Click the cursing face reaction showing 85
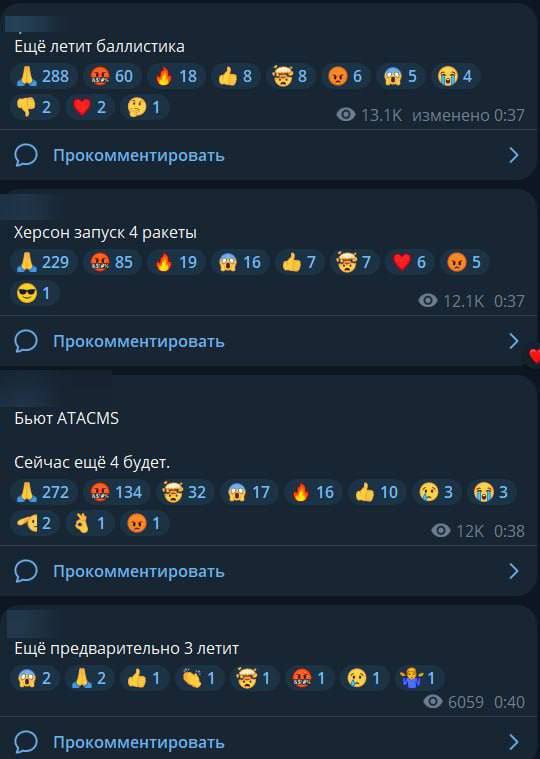The height and width of the screenshot is (759, 540). pos(112,262)
